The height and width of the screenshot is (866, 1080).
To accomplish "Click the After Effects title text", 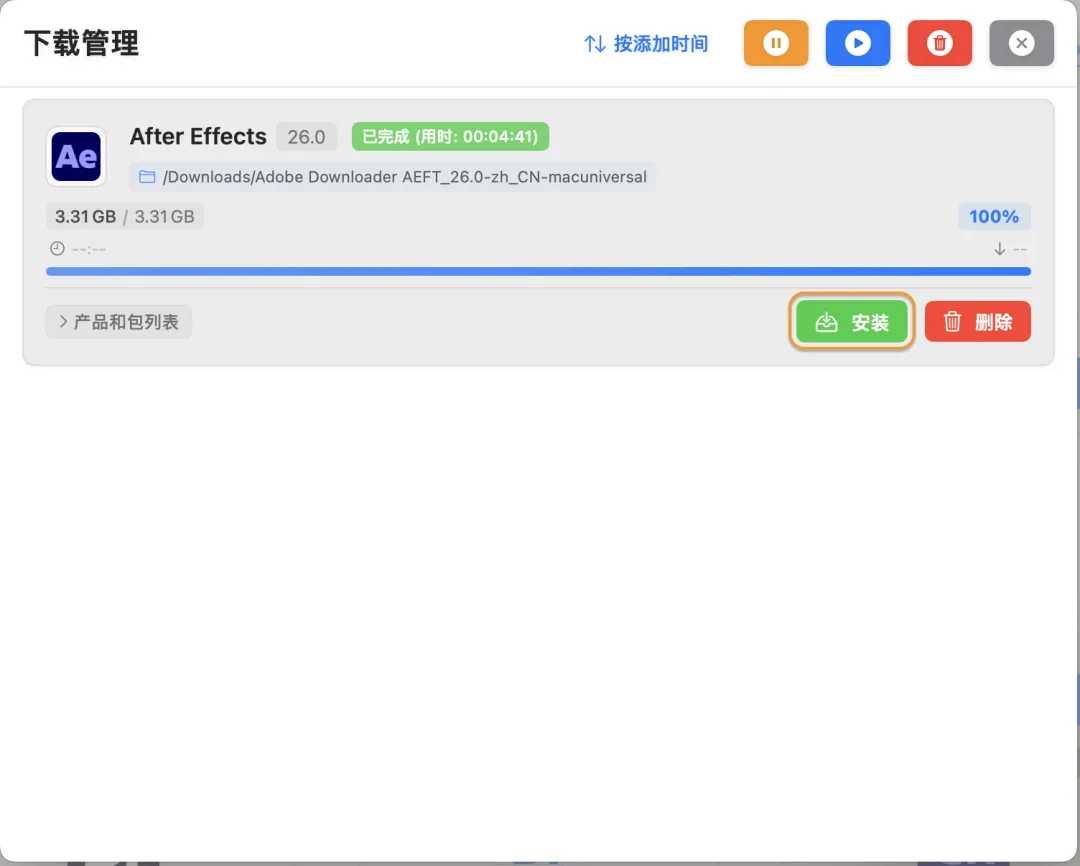I will (198, 136).
